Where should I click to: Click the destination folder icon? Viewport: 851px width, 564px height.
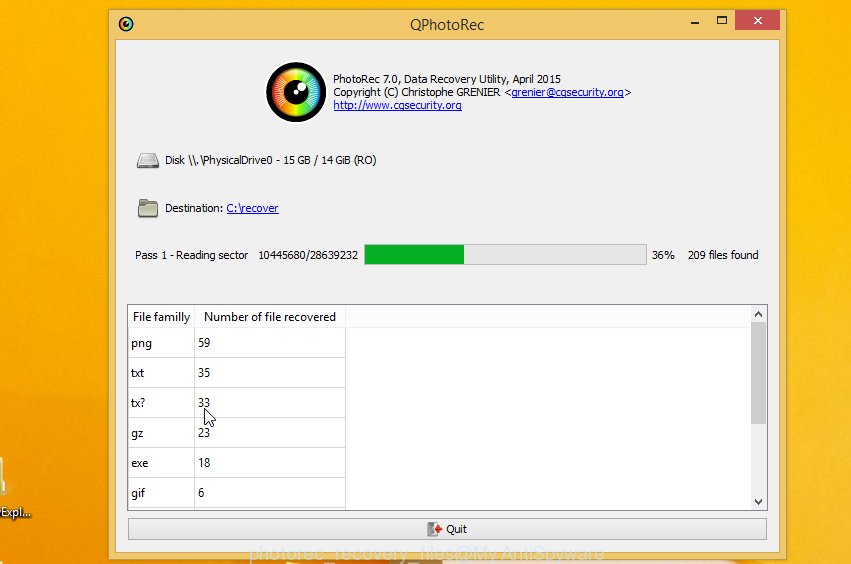(x=148, y=208)
